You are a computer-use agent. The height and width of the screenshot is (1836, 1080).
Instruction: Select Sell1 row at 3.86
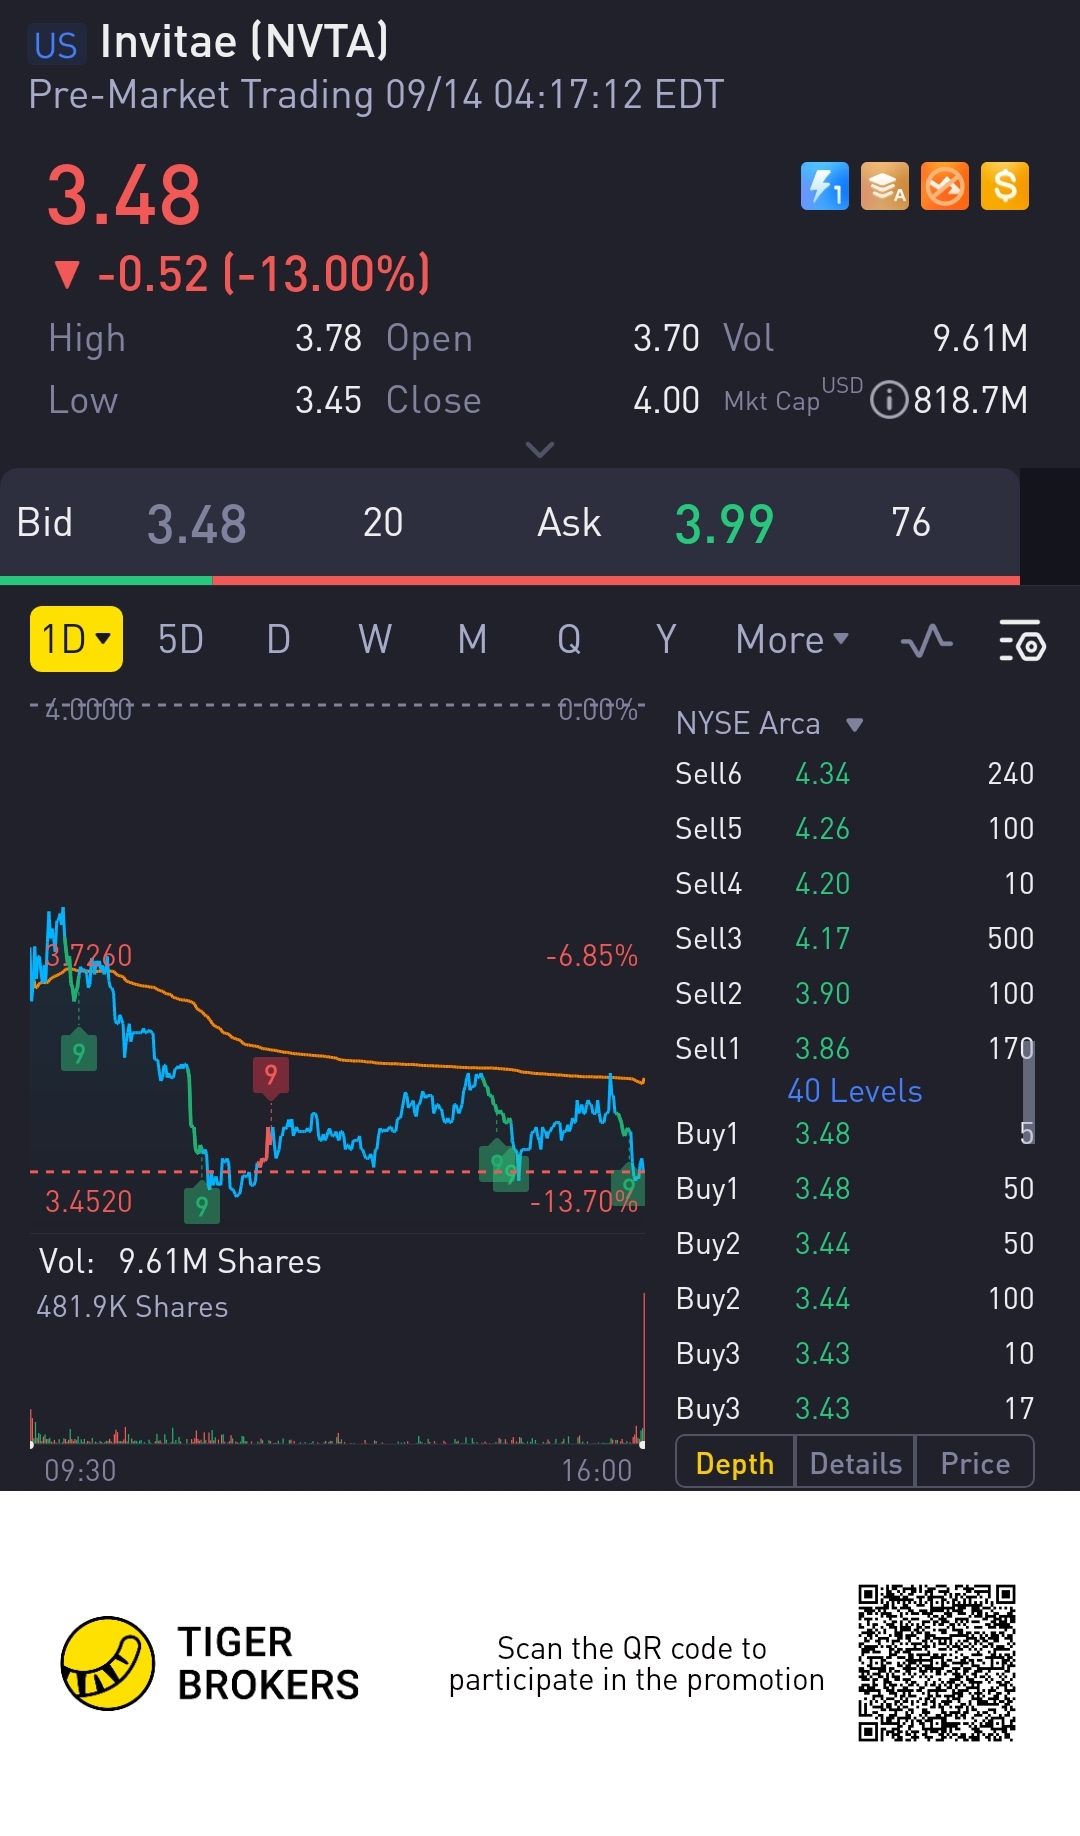coord(855,1048)
